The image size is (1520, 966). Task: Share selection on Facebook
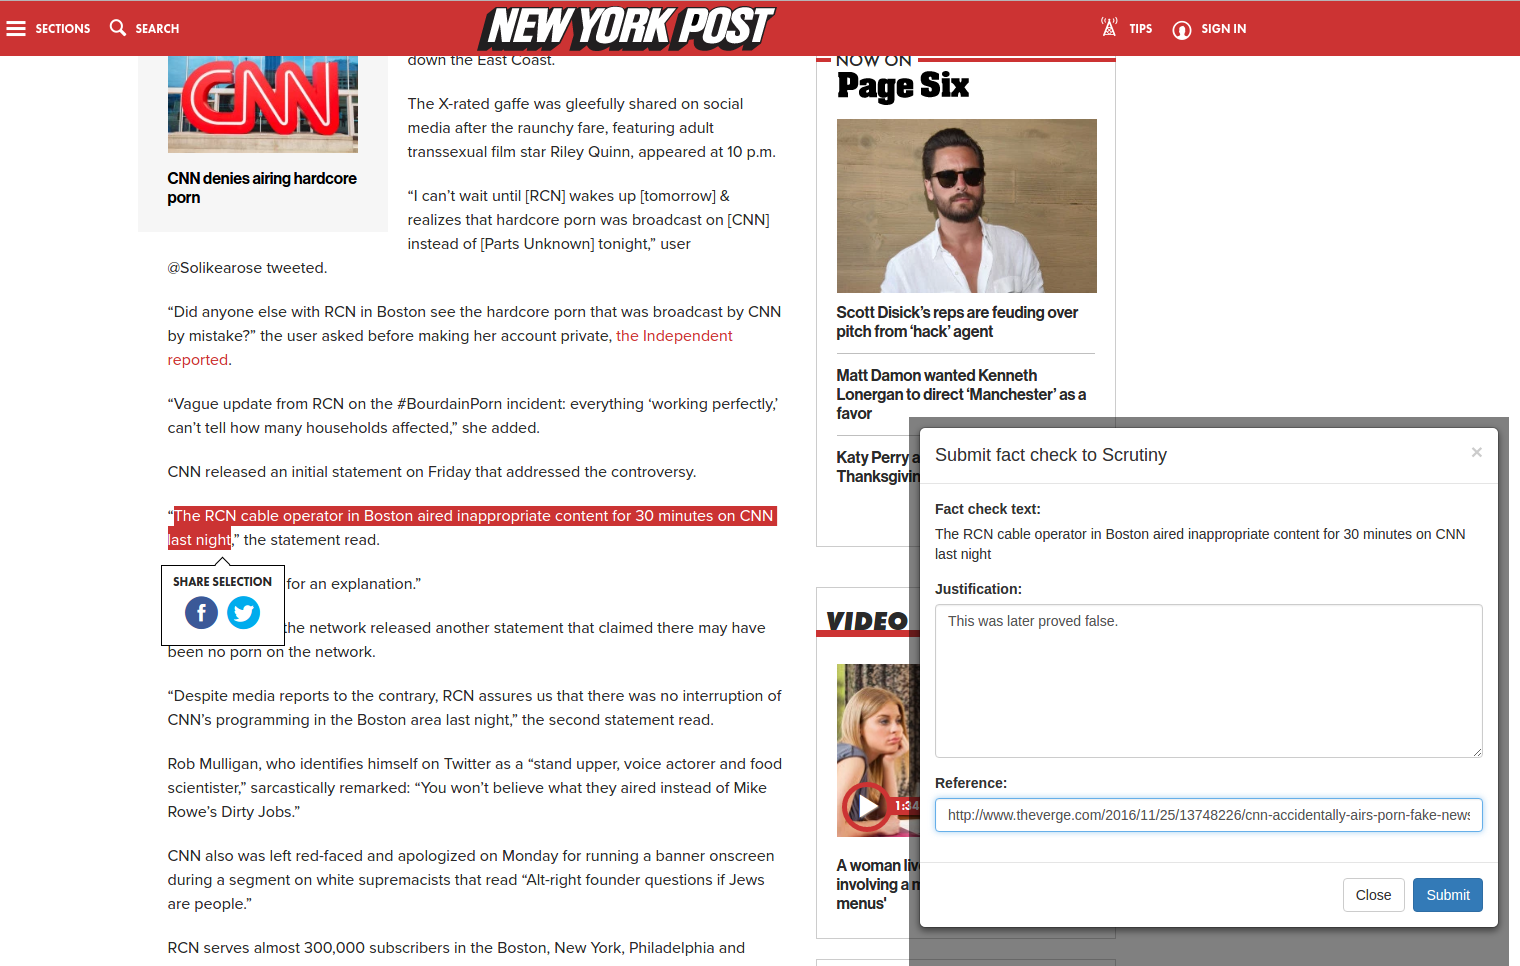[x=201, y=612]
